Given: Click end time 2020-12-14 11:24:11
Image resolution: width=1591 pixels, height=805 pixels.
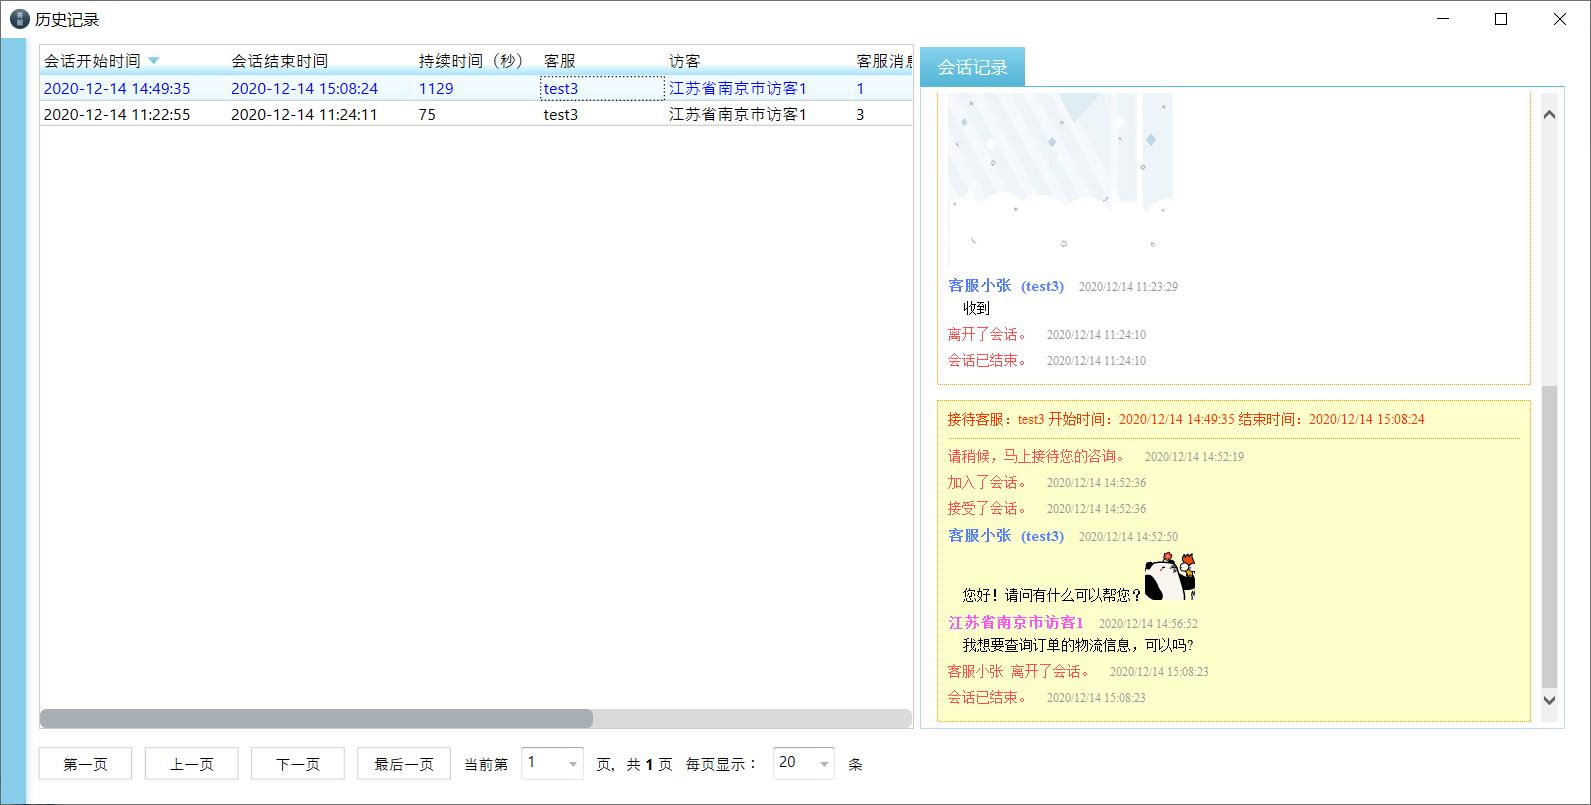Looking at the screenshot, I should (304, 114).
